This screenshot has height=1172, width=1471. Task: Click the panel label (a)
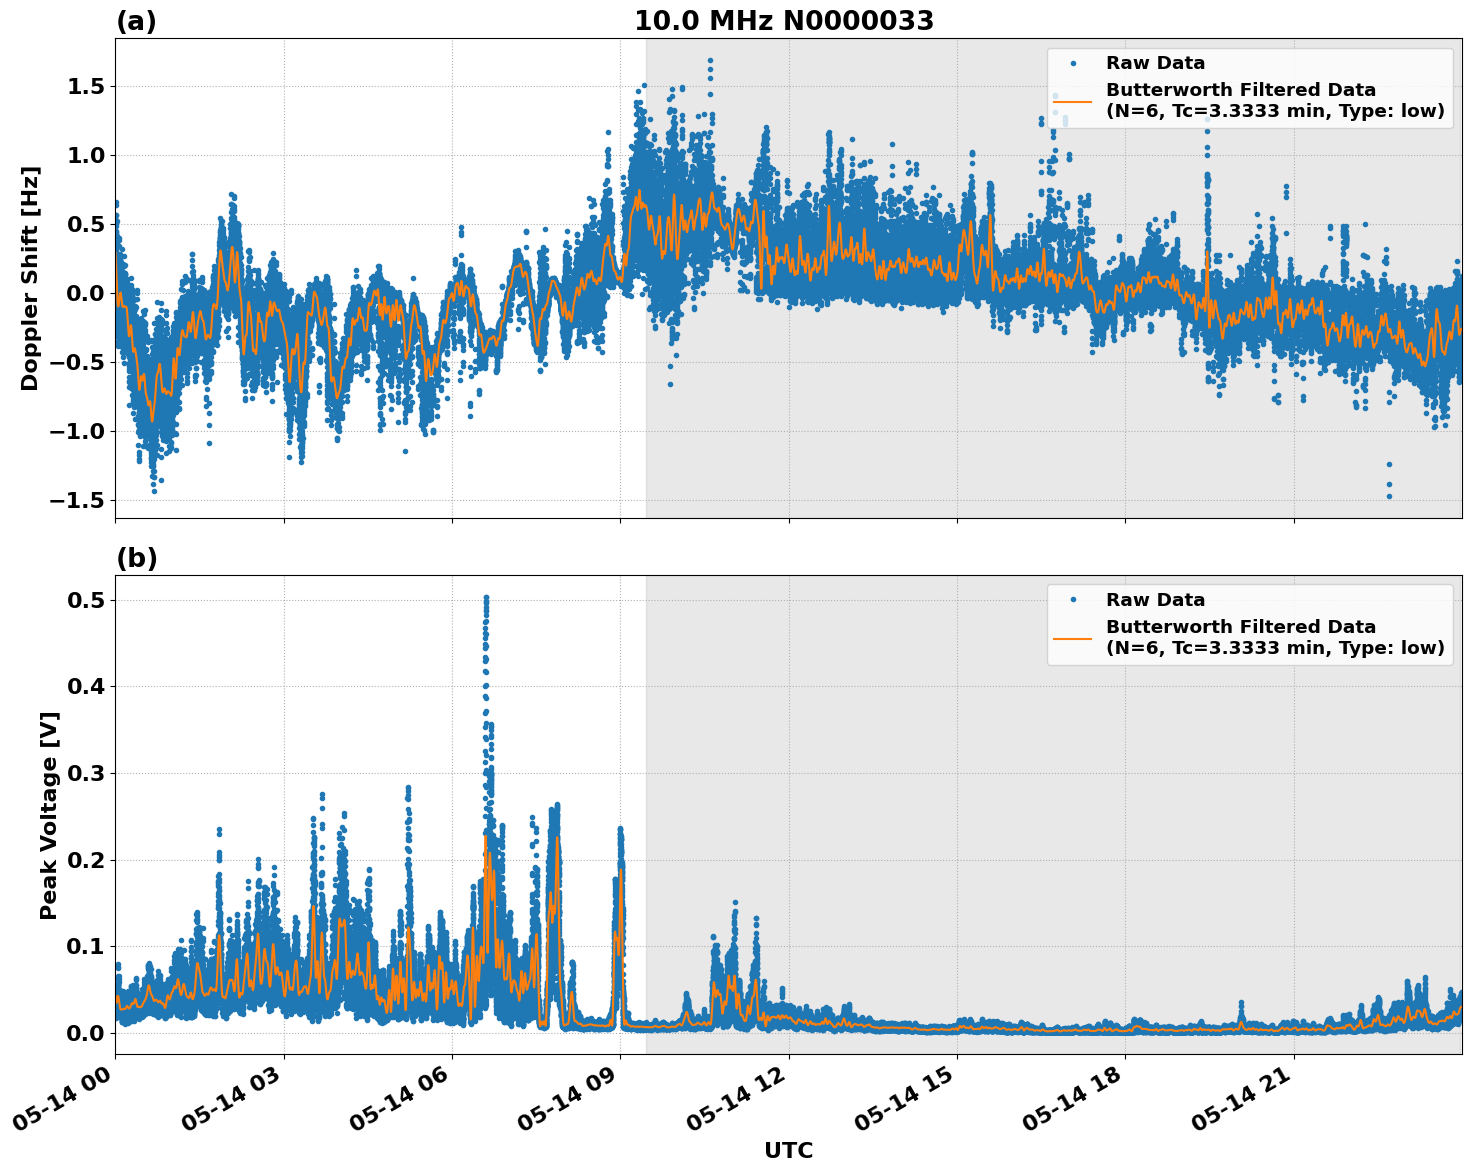(136, 18)
